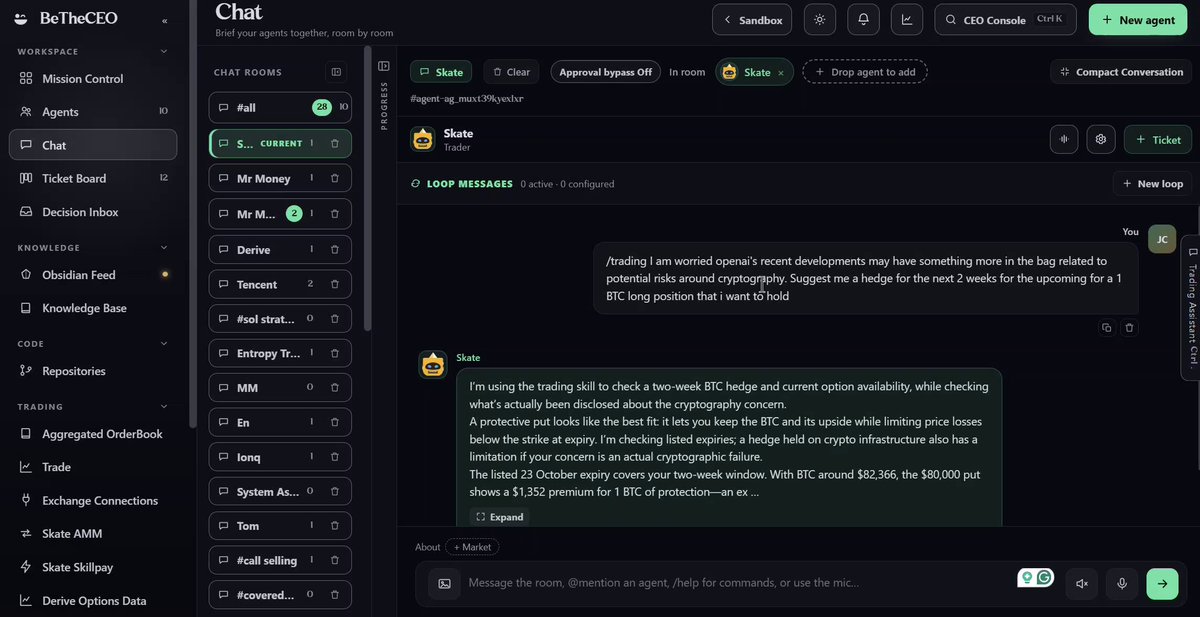Create a New agent

1138,20
